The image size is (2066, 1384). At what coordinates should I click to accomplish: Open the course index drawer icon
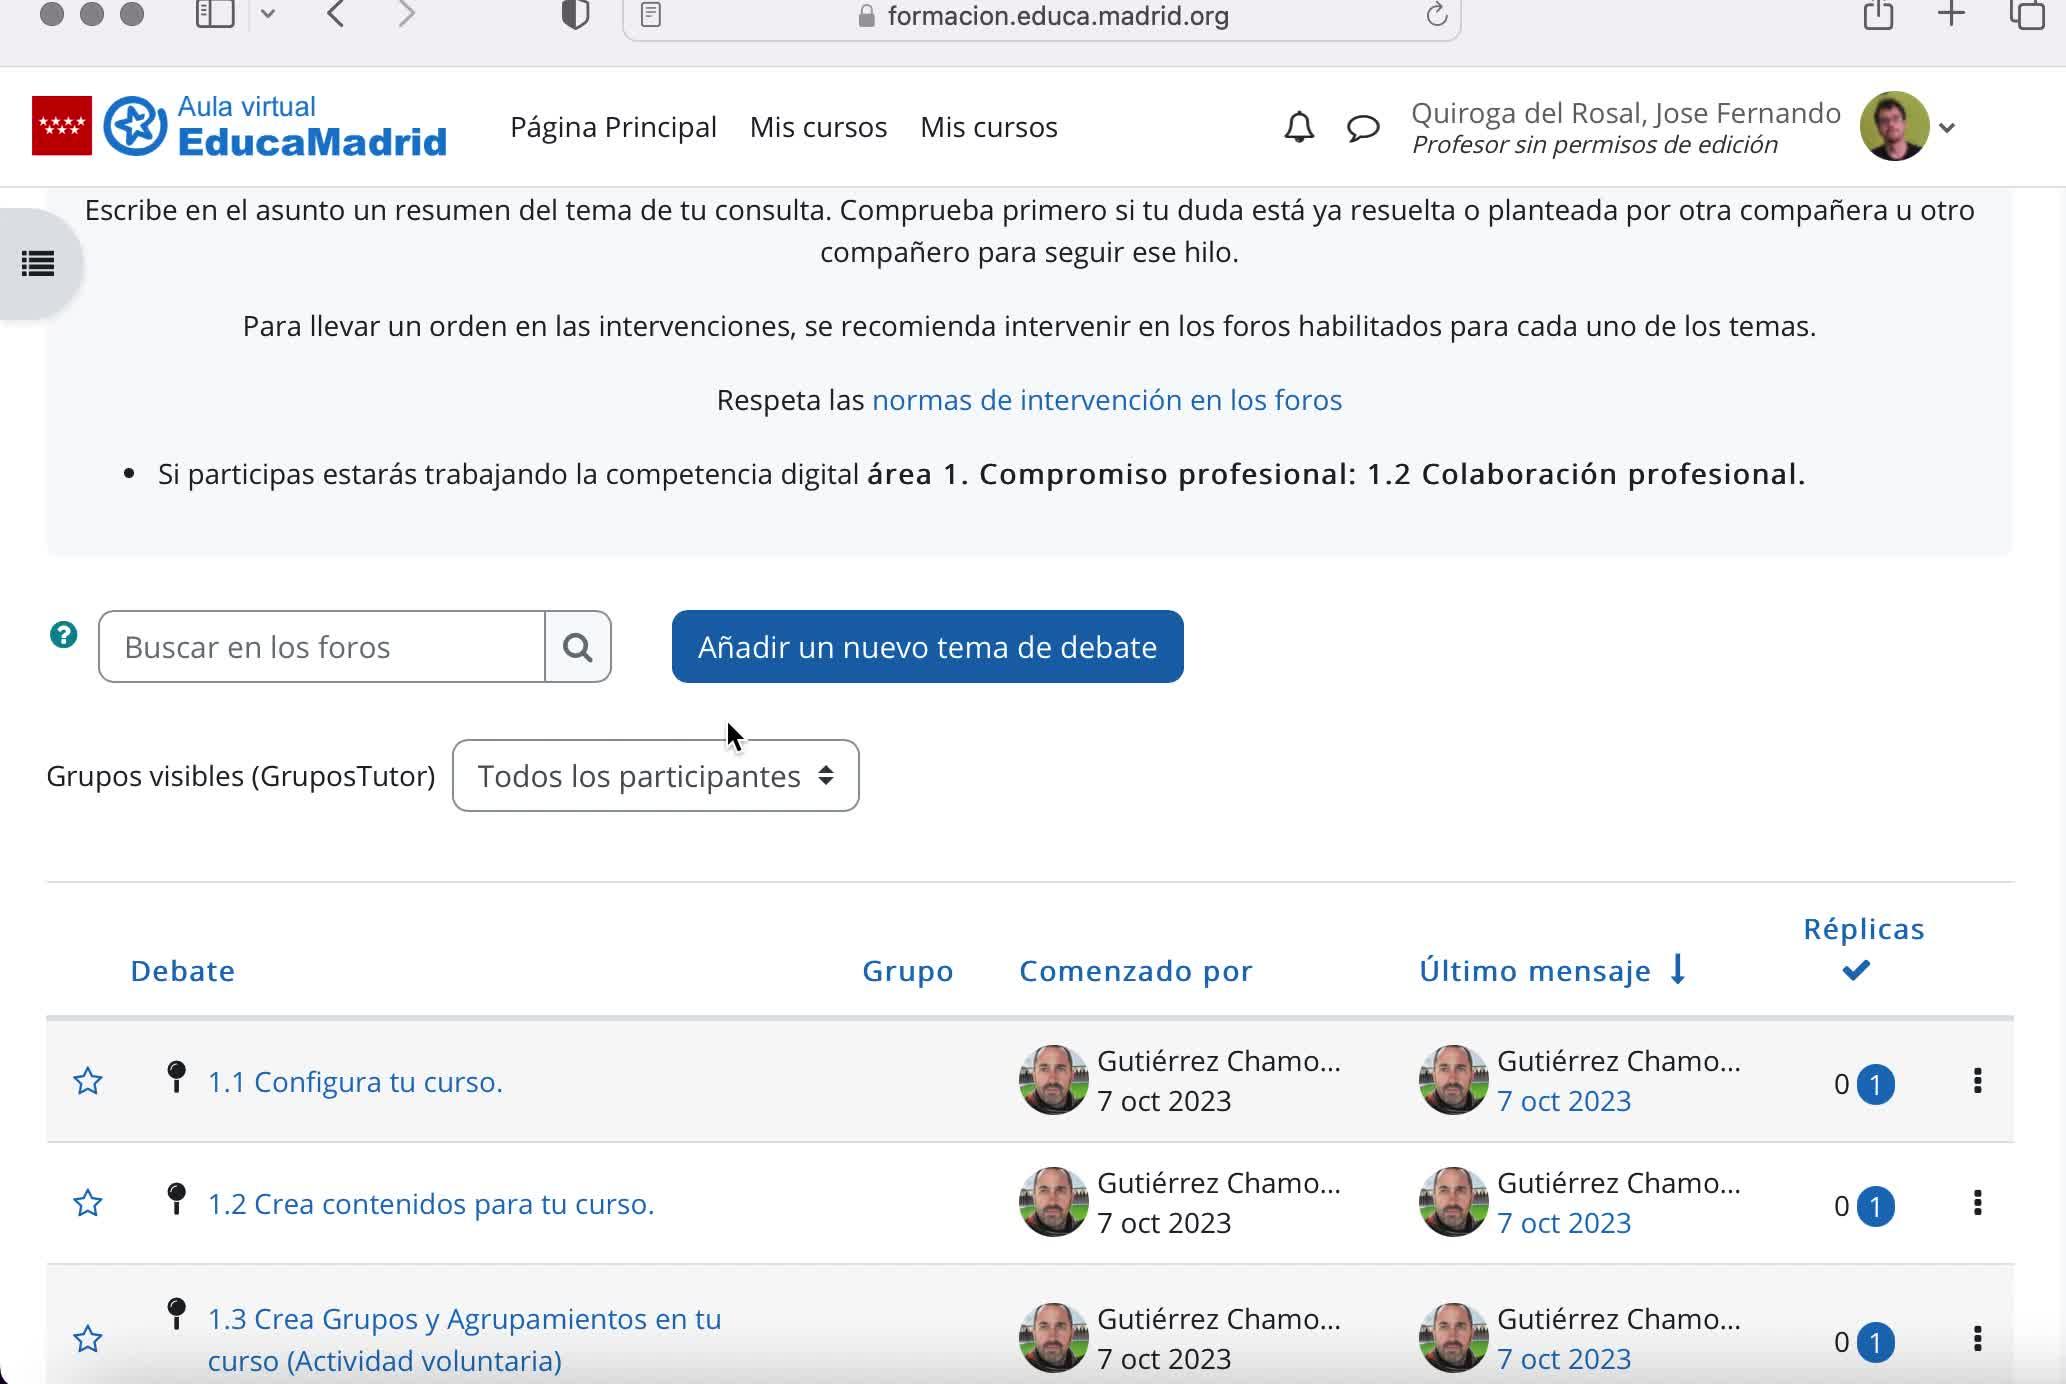click(x=38, y=264)
